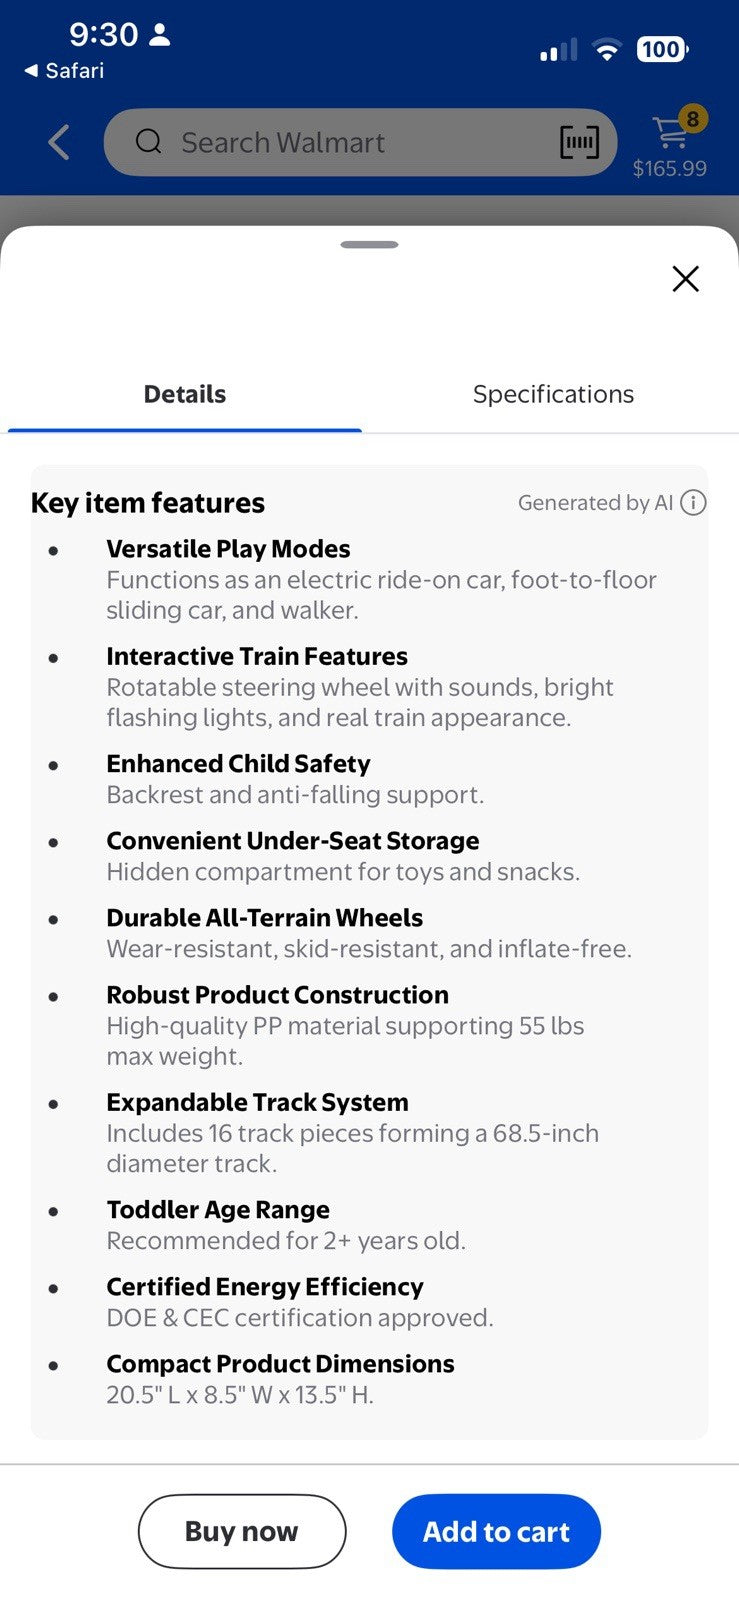The image size is (739, 1600).
Task: Switch to the Specifications tab
Action: (553, 394)
